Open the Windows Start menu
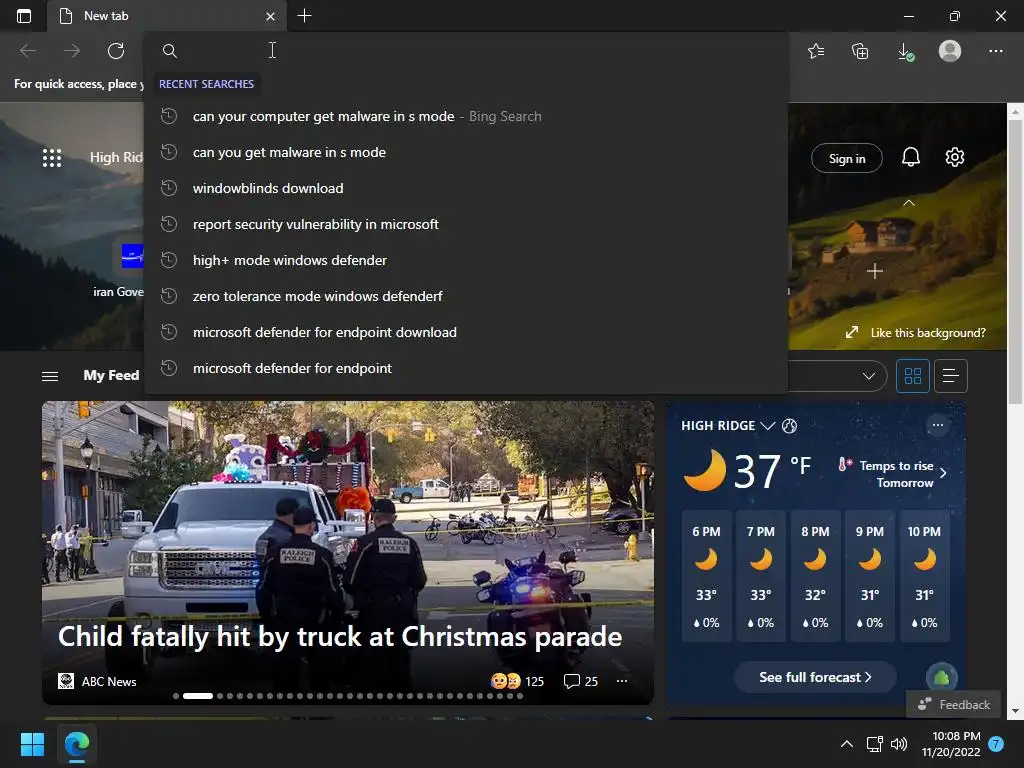Screen dimensions: 1024x768 point(31,744)
